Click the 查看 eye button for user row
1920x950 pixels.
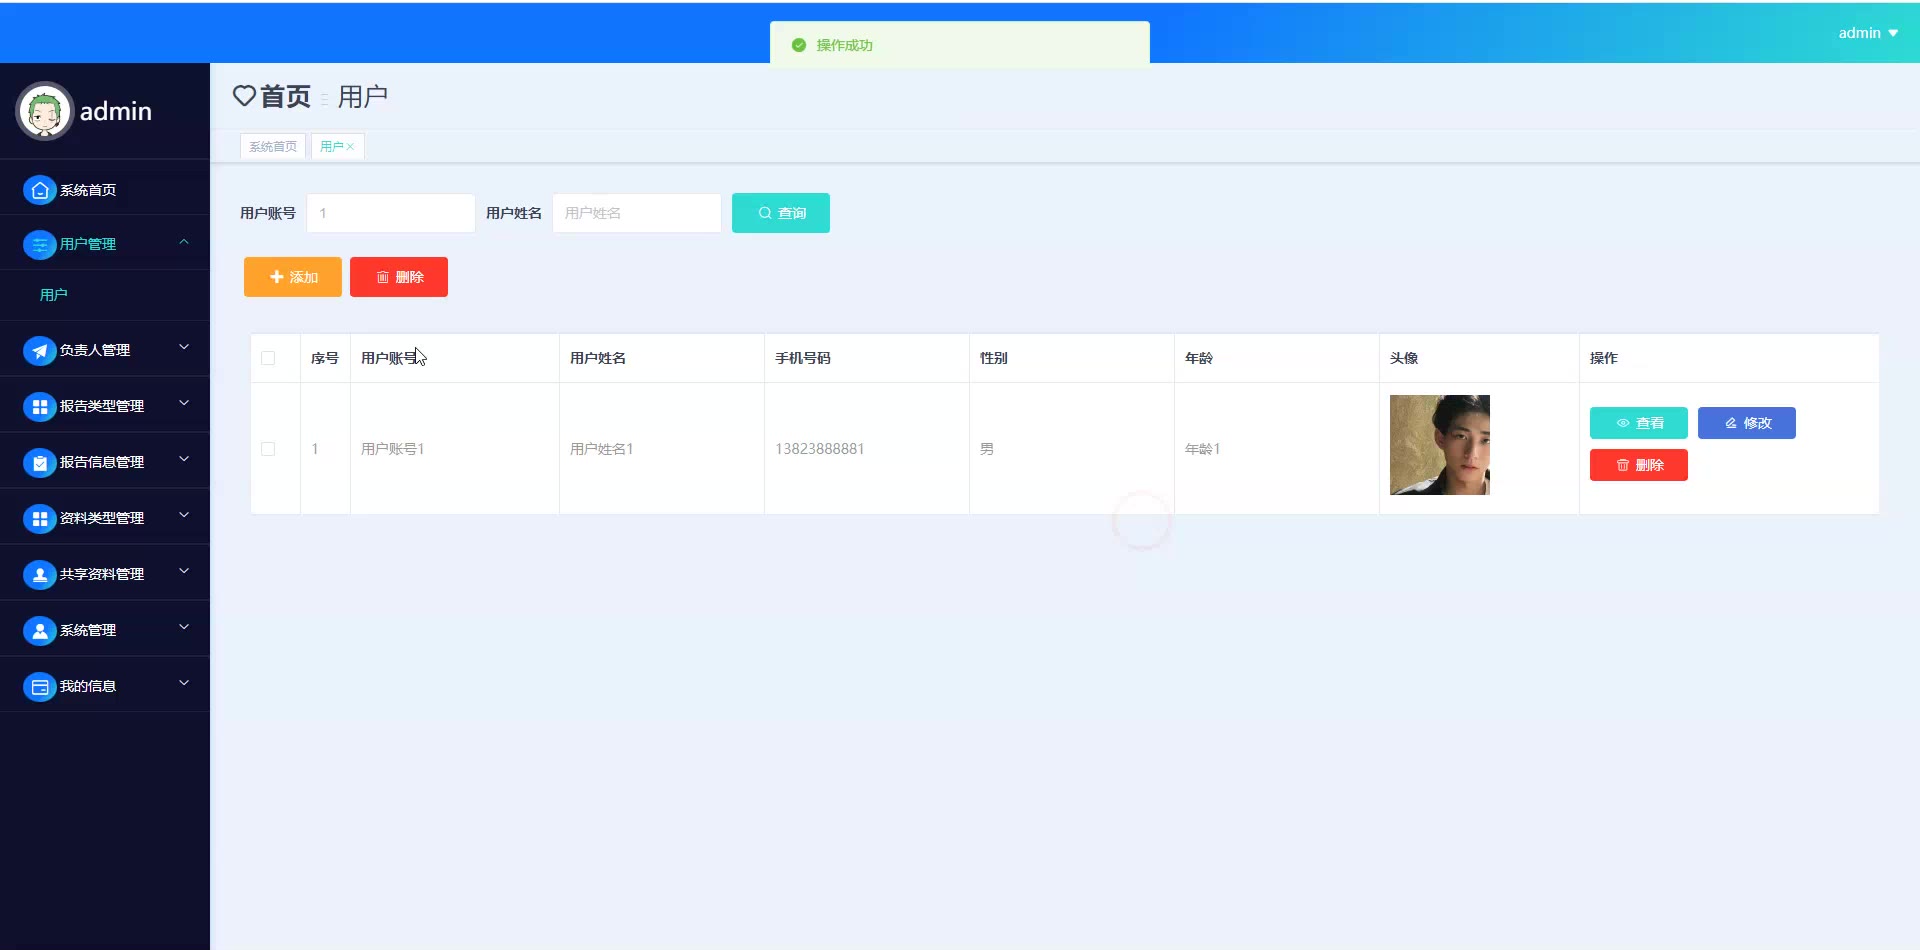pyautogui.click(x=1638, y=423)
